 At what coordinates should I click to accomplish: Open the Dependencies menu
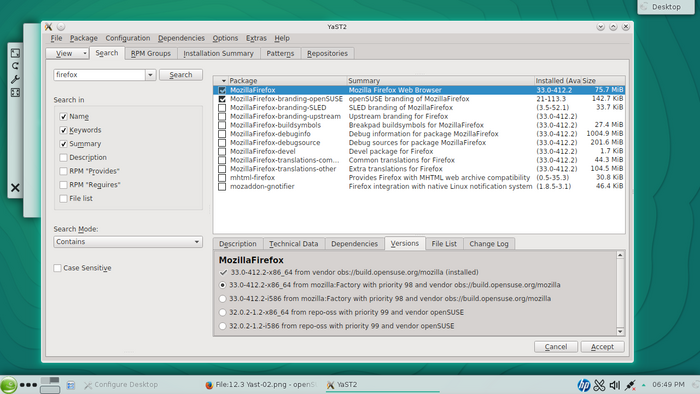click(181, 38)
